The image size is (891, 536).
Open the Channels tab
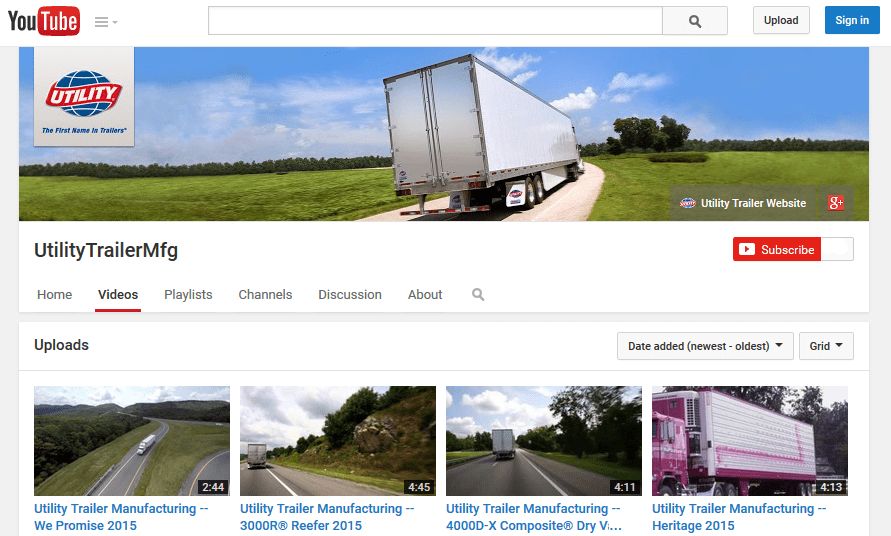click(x=265, y=294)
